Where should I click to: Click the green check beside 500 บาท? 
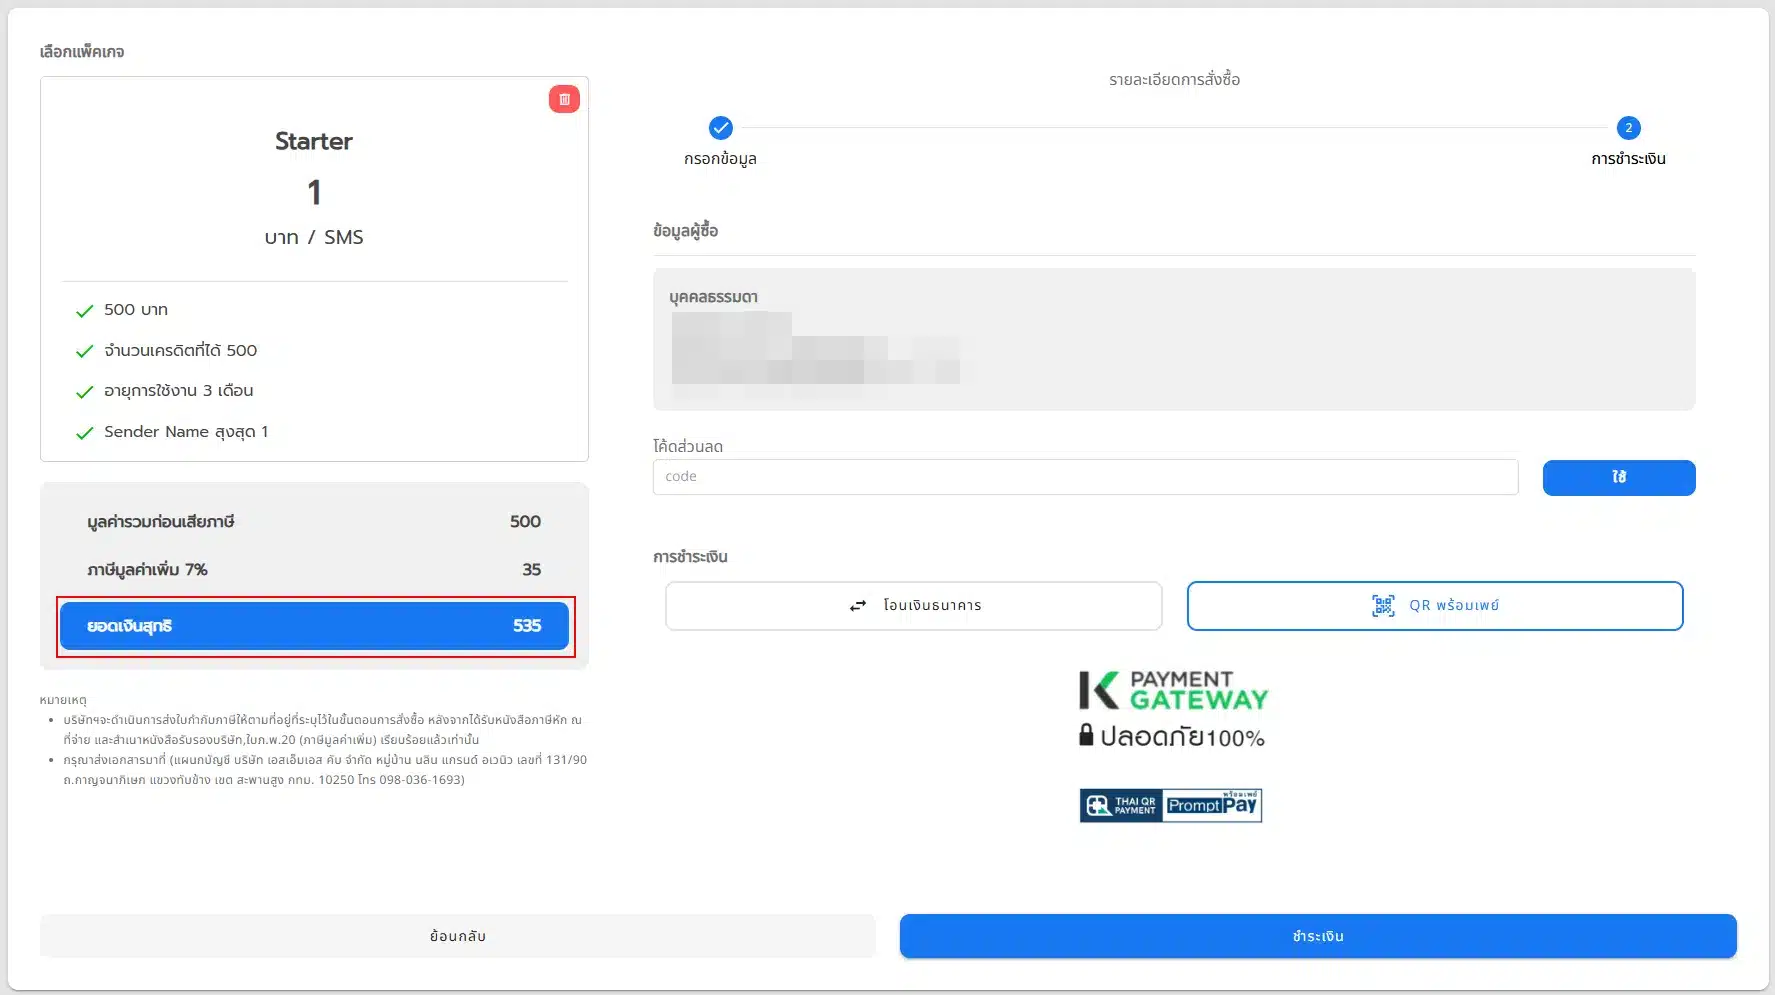tap(85, 311)
